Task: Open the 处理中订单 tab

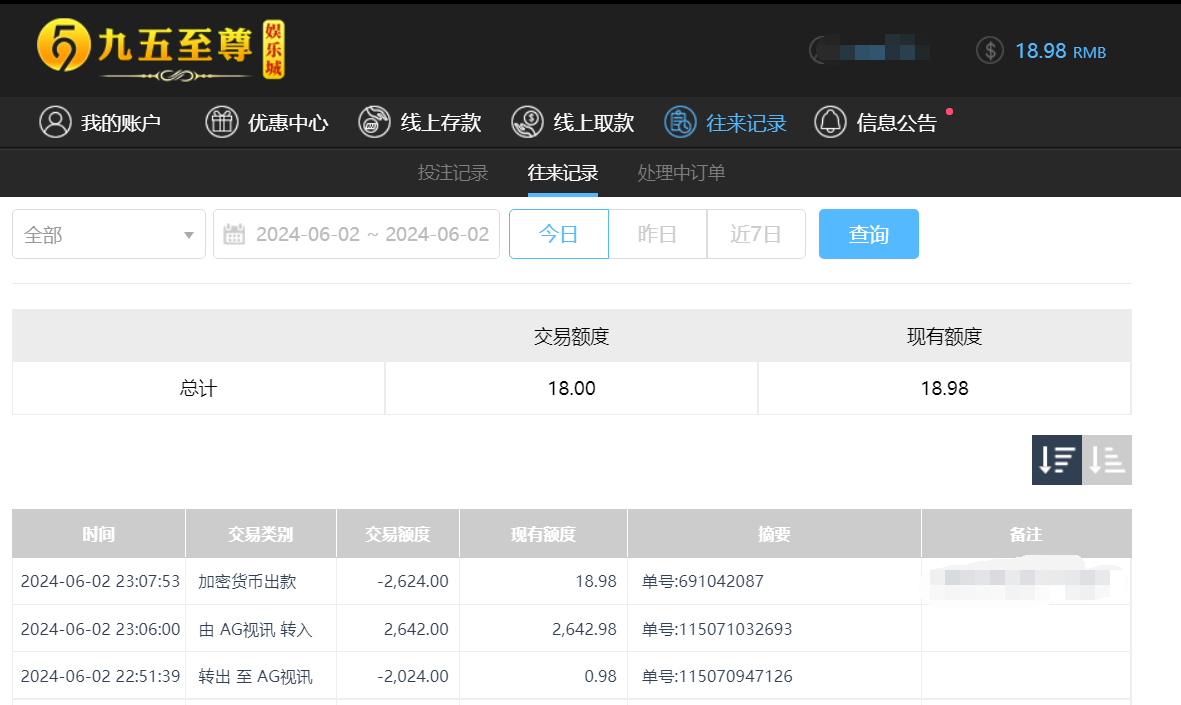Action: pos(681,172)
